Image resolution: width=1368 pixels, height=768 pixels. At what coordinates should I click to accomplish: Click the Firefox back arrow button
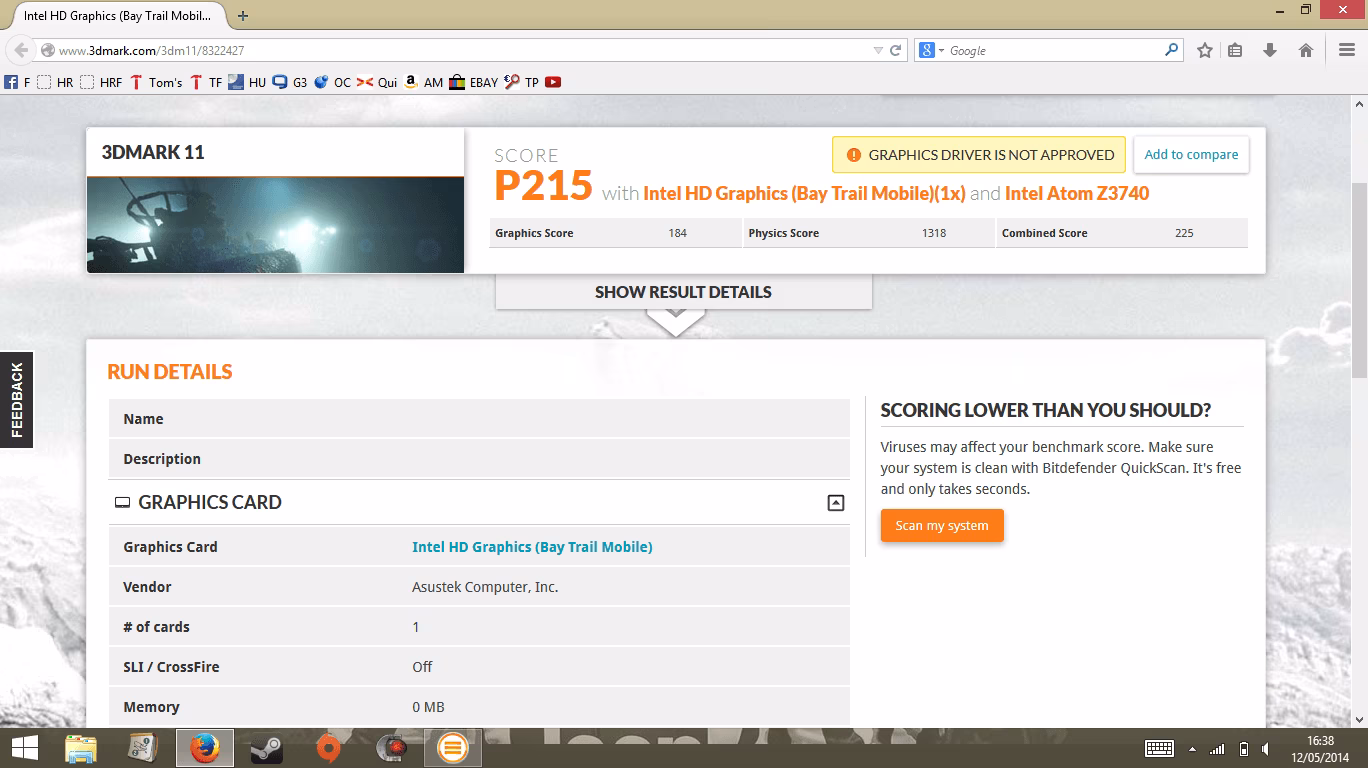(20, 50)
